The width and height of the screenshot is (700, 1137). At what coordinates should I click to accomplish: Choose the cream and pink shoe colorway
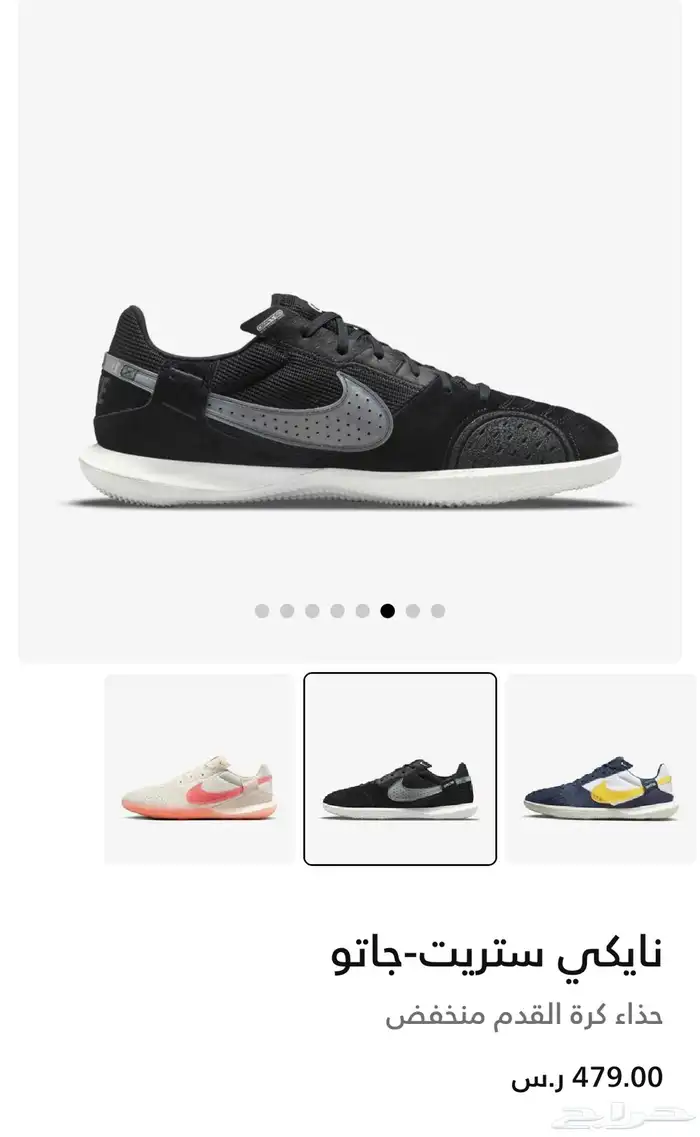[x=199, y=769]
